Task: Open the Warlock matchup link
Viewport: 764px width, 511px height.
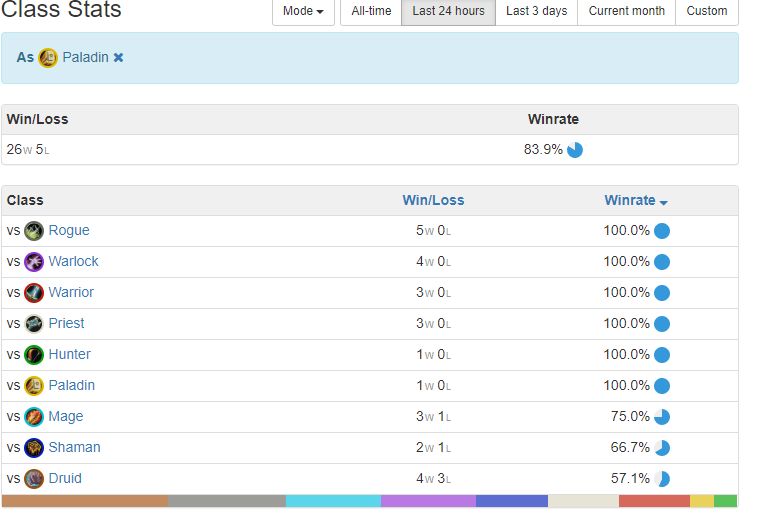Action: 73,262
